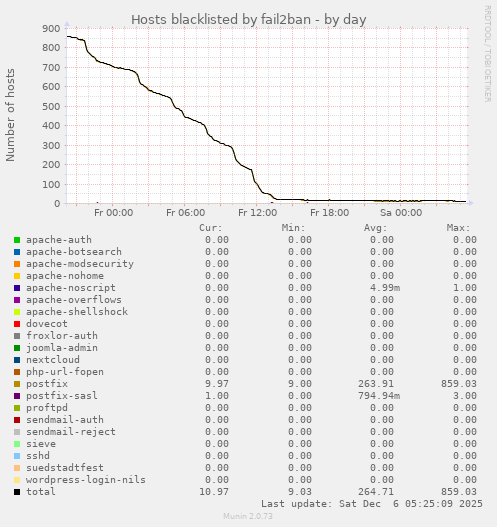Click the 900 y-axis tick label
Screen dimensions: 497x527
pyautogui.click(x=51, y=29)
